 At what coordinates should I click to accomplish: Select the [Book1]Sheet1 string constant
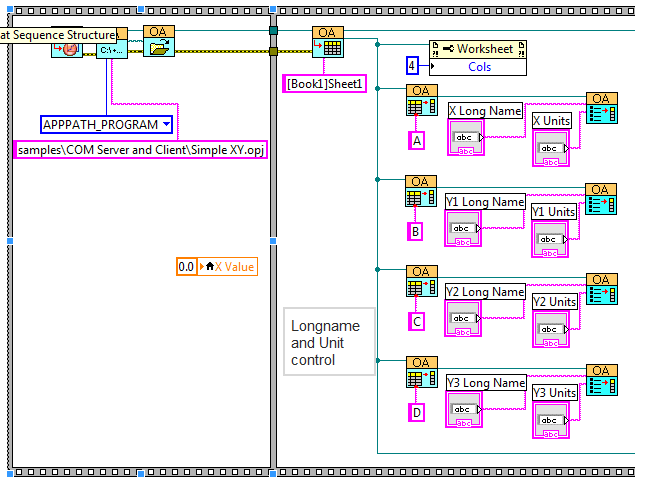pos(325,83)
